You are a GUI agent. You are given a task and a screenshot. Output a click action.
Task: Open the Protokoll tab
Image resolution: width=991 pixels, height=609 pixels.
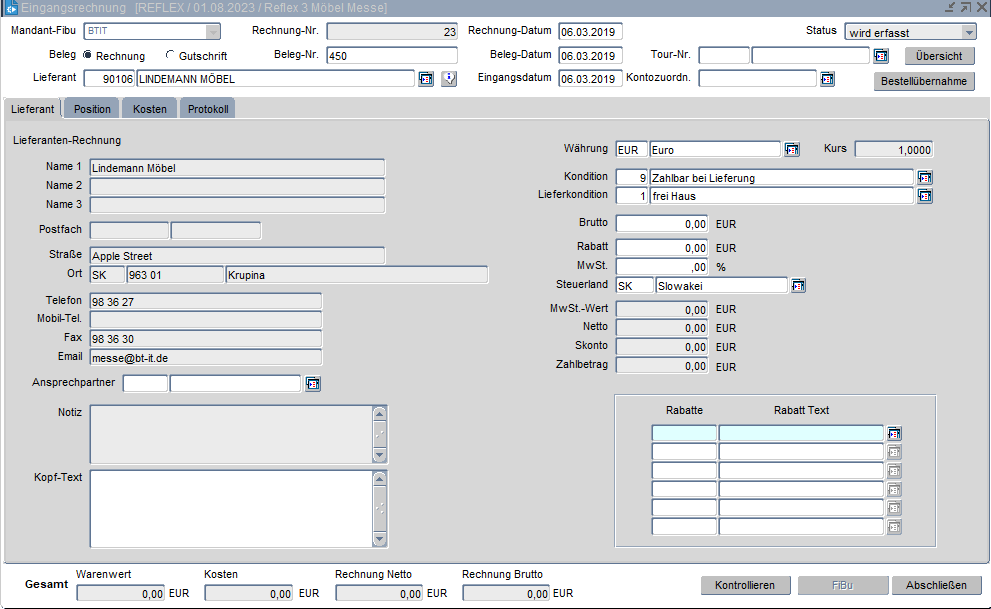tap(208, 109)
